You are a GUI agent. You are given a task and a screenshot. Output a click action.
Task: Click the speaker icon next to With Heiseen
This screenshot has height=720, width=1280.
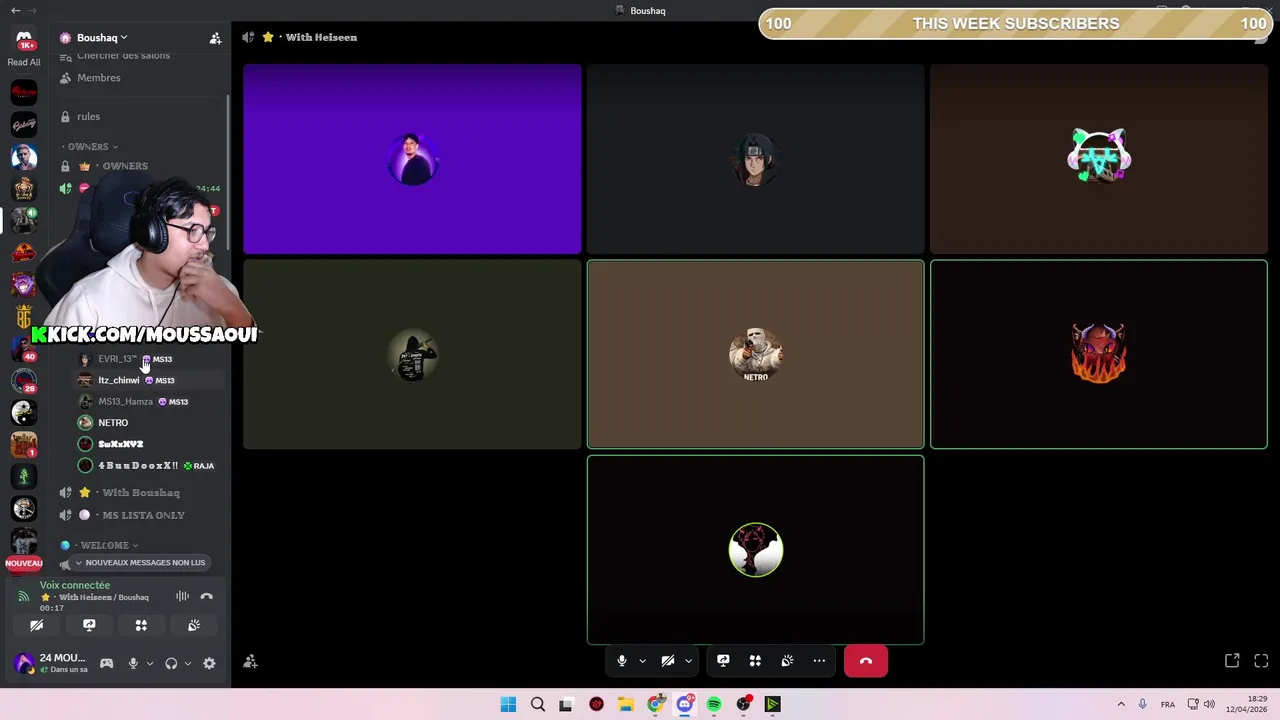point(248,37)
